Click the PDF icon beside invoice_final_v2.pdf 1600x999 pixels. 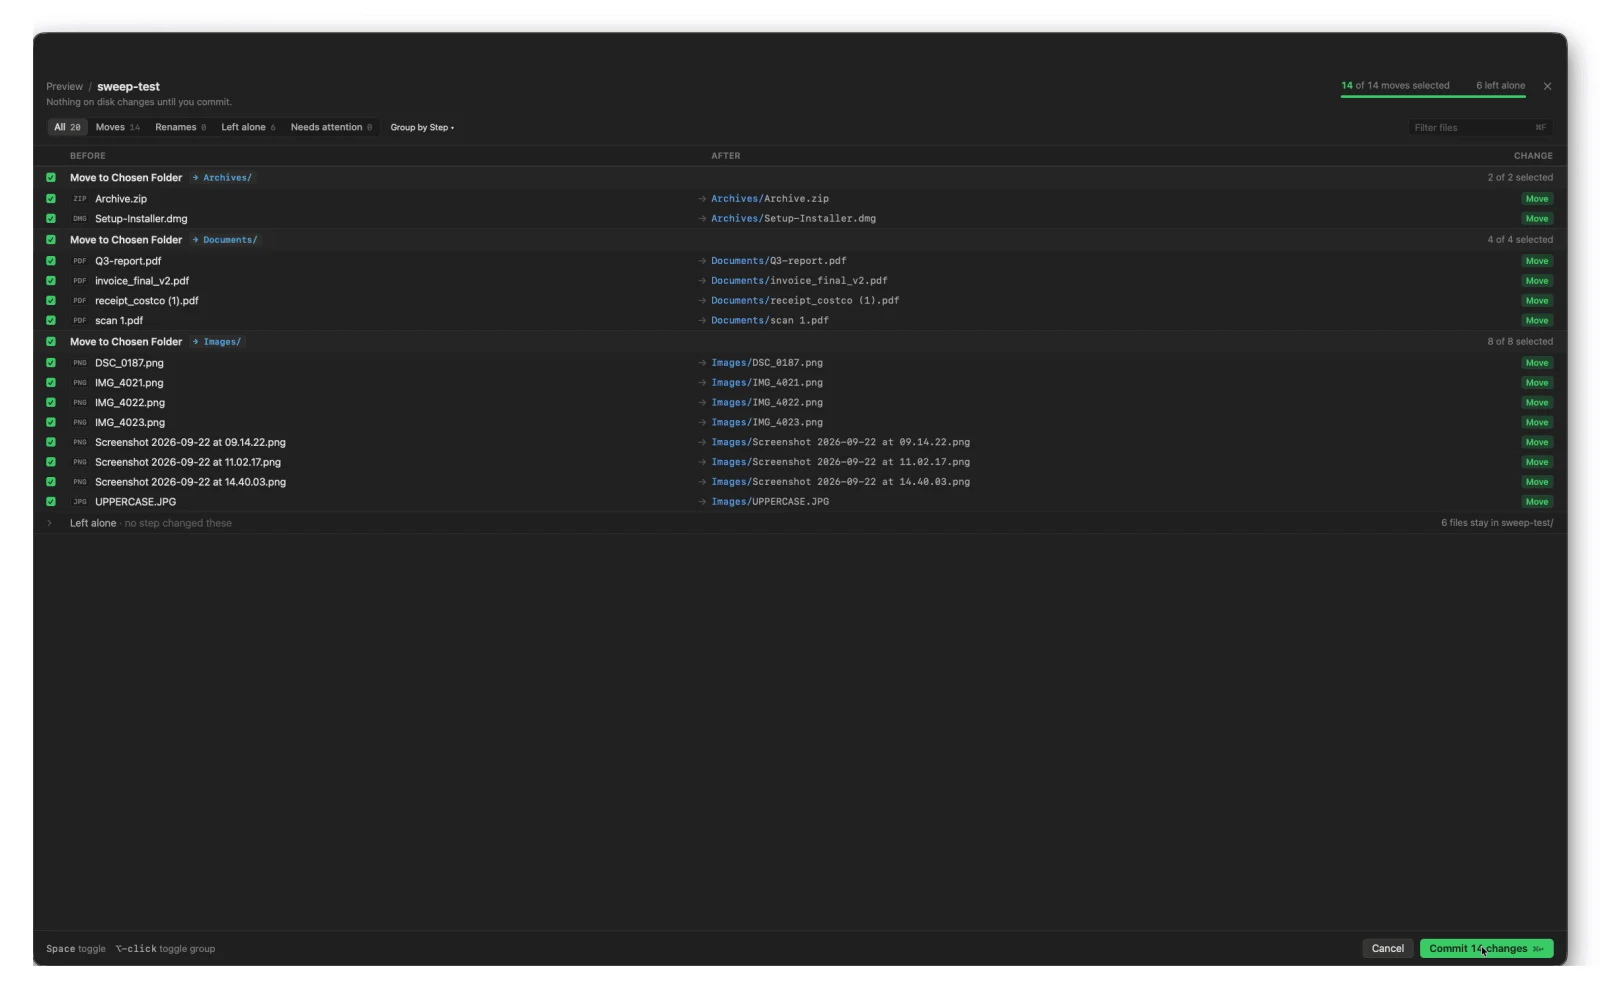click(80, 281)
